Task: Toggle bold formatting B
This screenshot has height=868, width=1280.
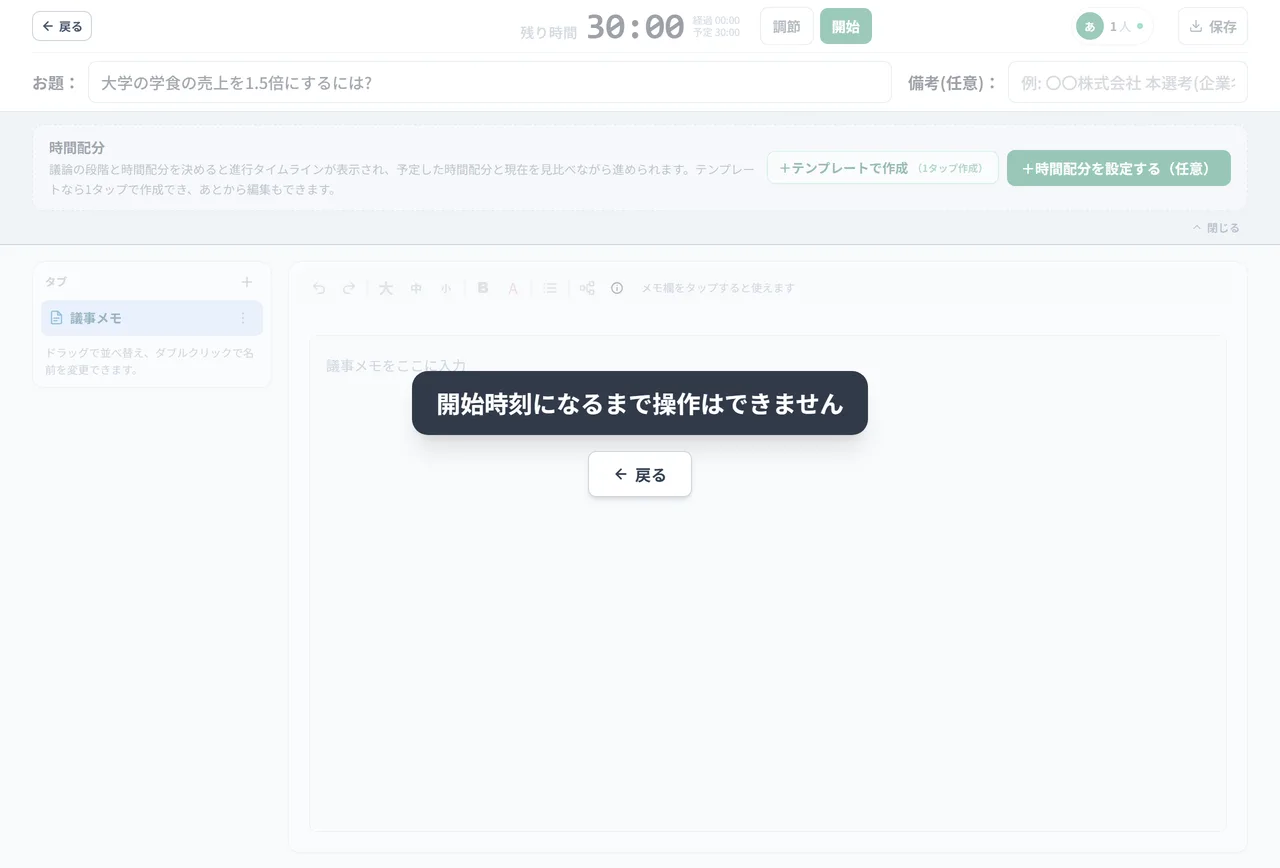Action: 483,288
